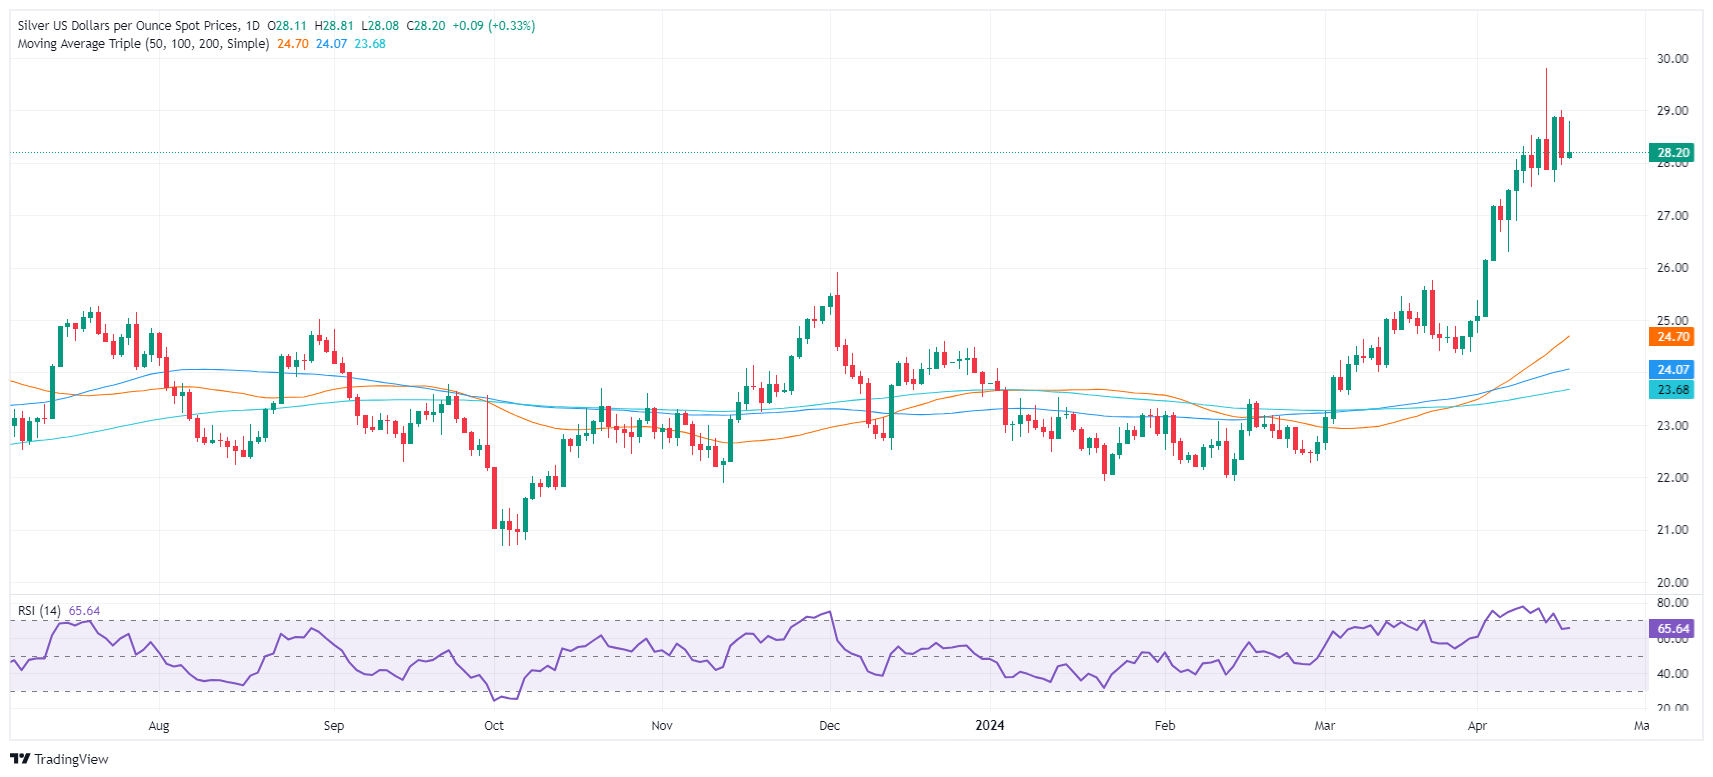Select the Moving Average Triple indicator legend
1713x777 pixels.
click(143, 44)
